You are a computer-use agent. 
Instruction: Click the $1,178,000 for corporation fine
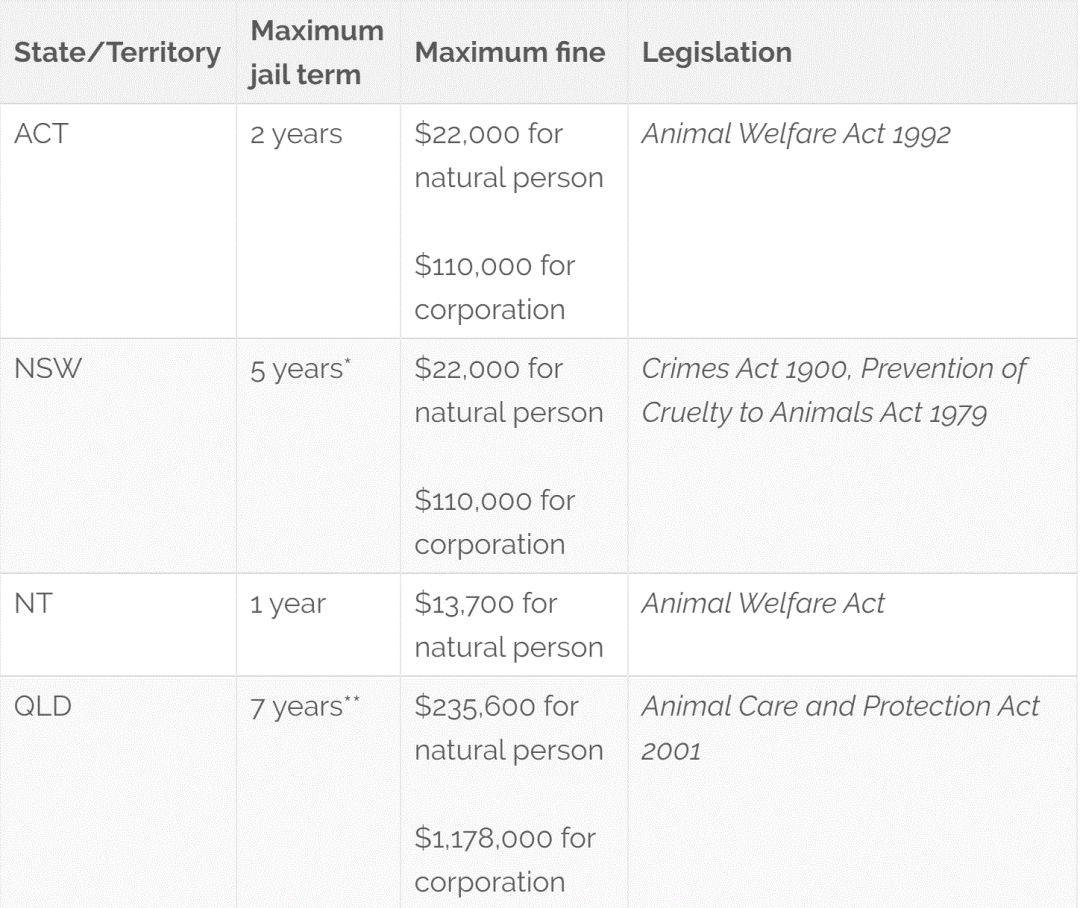[505, 860]
